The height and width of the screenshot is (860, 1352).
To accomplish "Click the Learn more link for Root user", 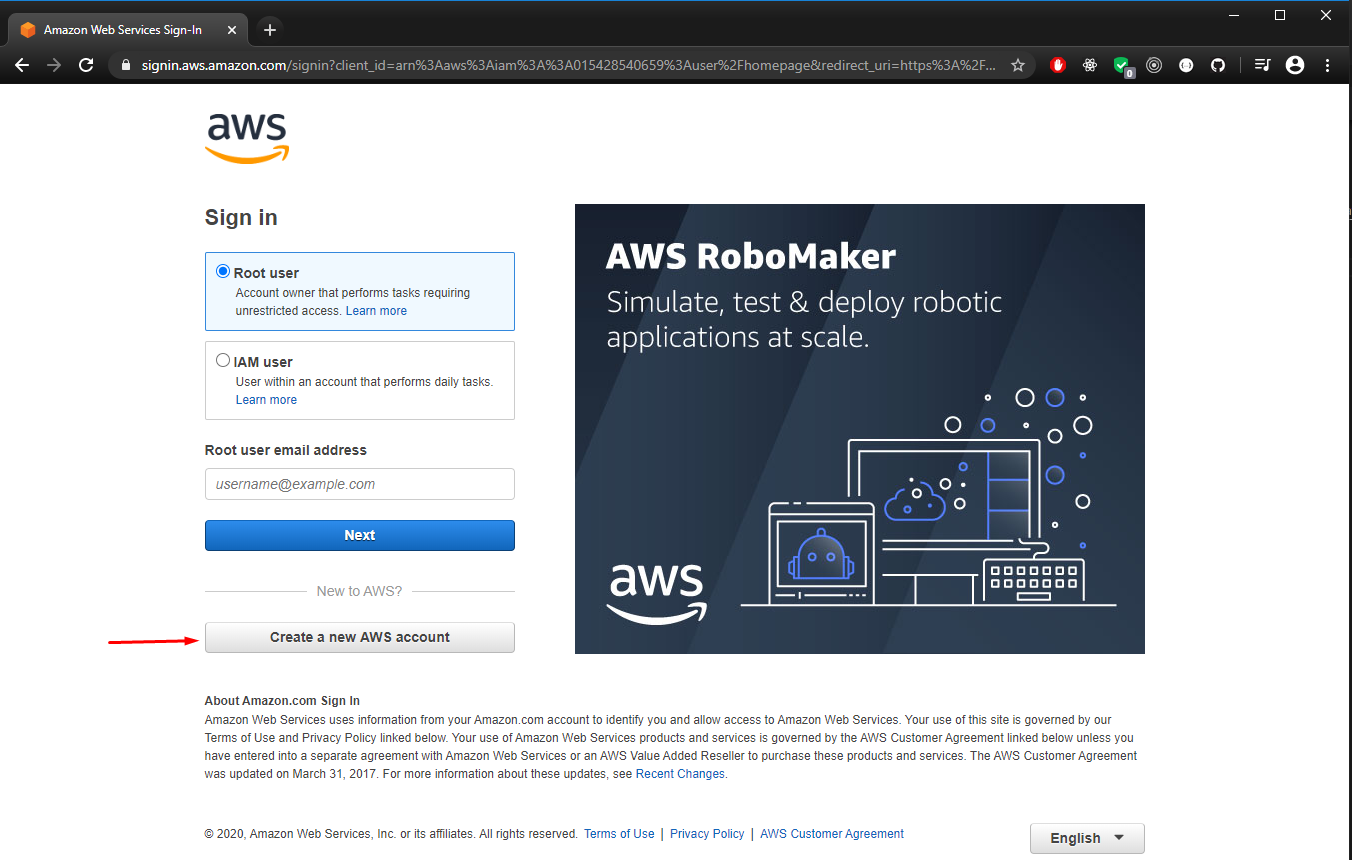I will [x=376, y=310].
